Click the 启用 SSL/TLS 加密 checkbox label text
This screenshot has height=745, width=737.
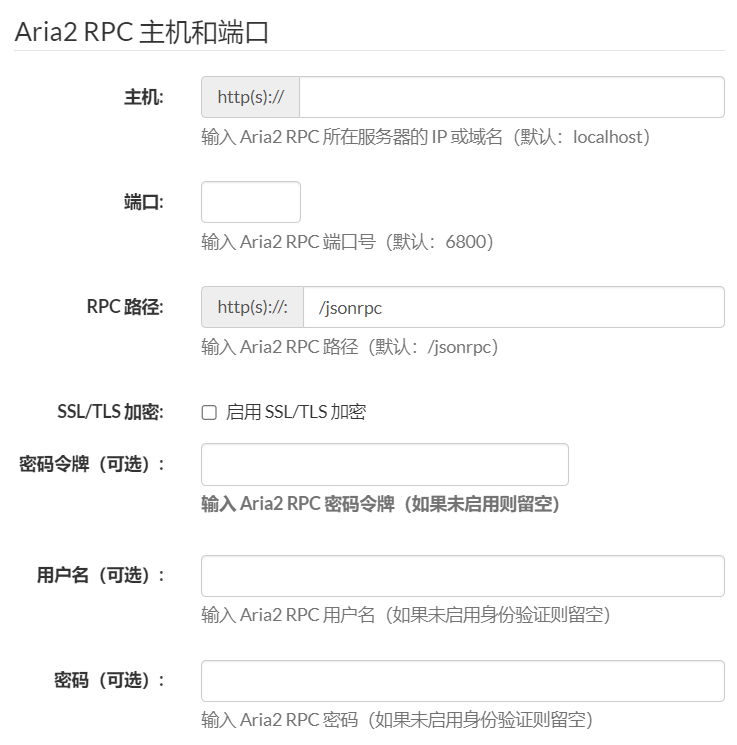click(x=296, y=412)
